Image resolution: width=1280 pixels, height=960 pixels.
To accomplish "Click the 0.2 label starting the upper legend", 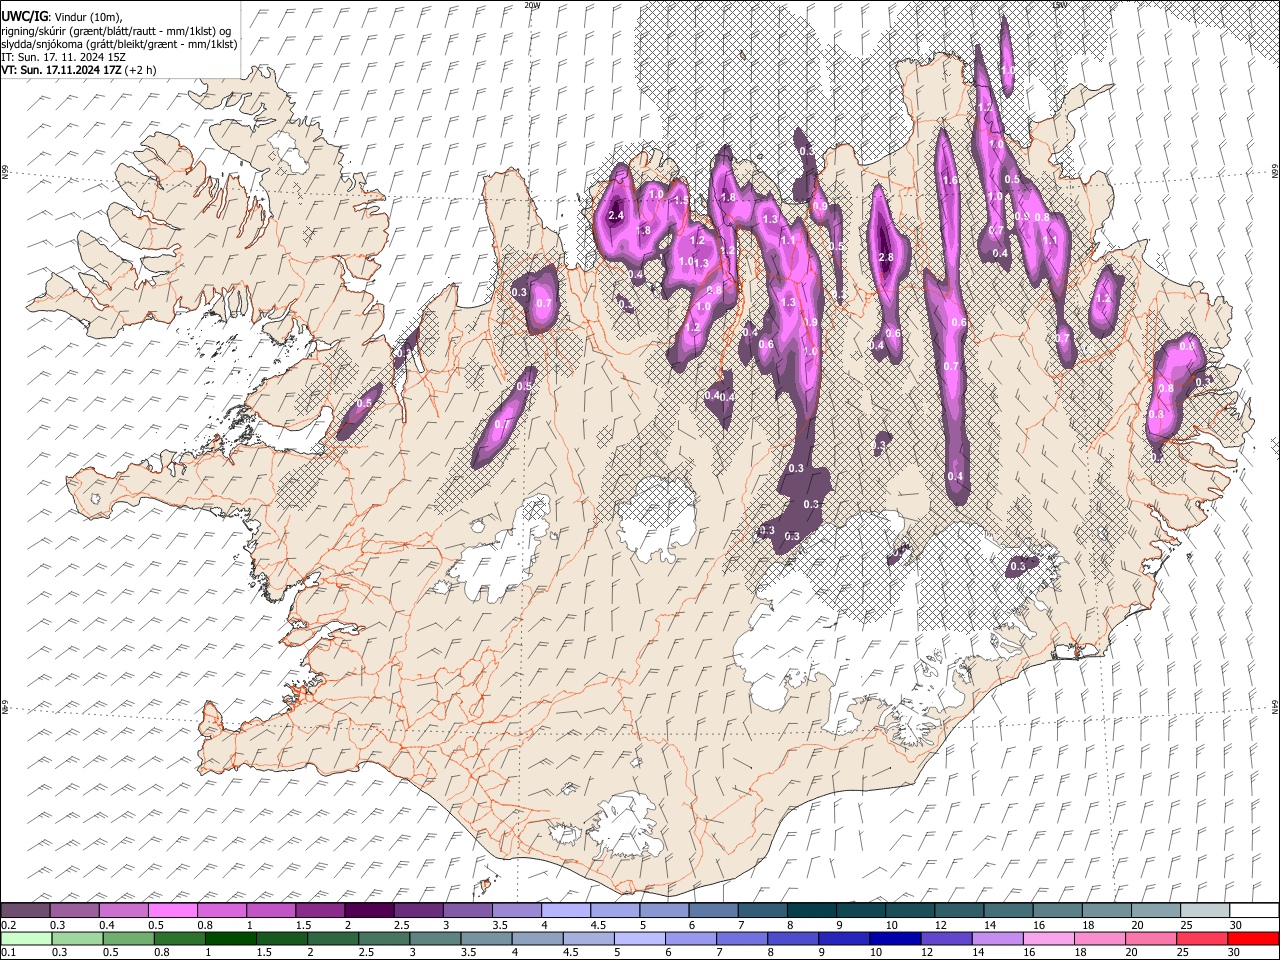I will click(x=8, y=925).
